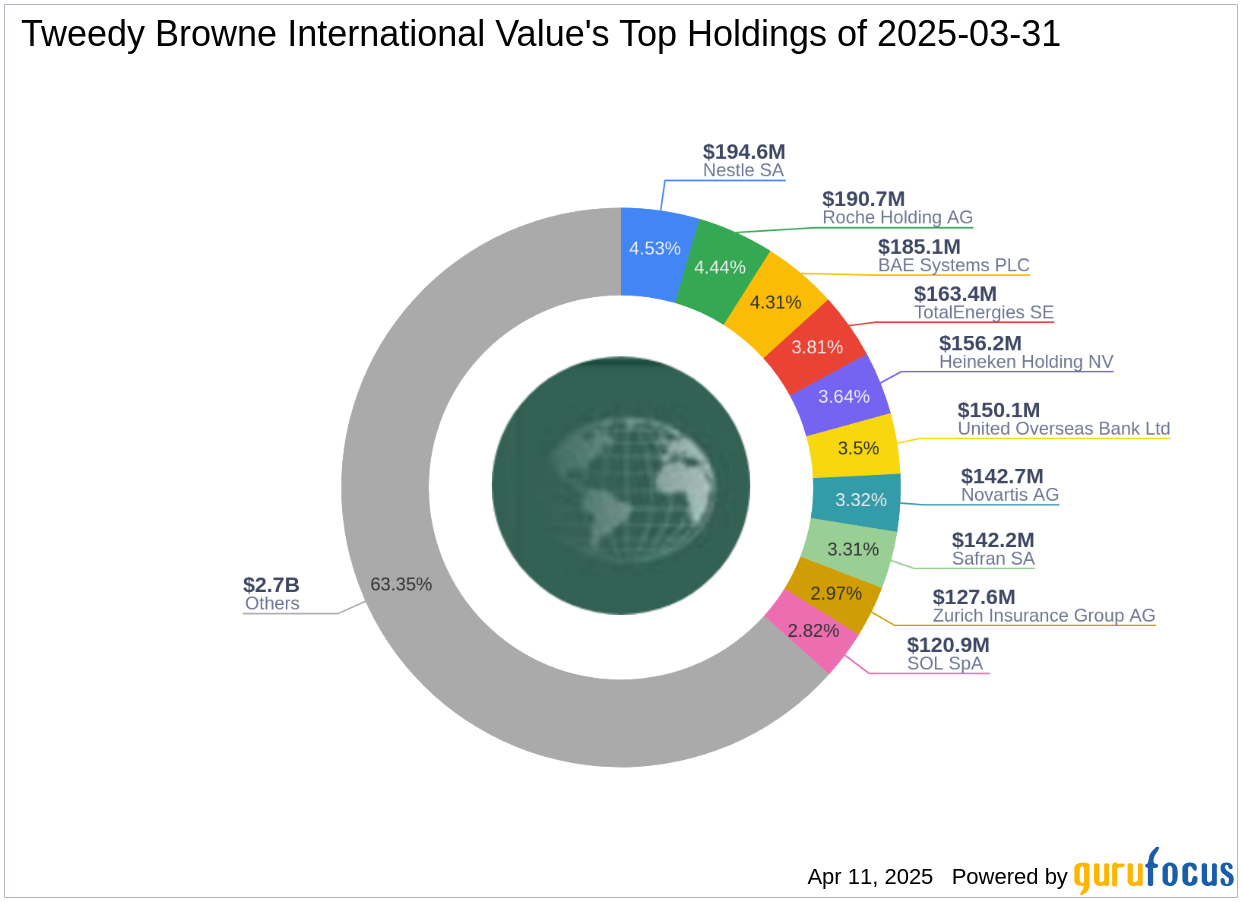Click the Heineken Holding NV label

point(1025,362)
